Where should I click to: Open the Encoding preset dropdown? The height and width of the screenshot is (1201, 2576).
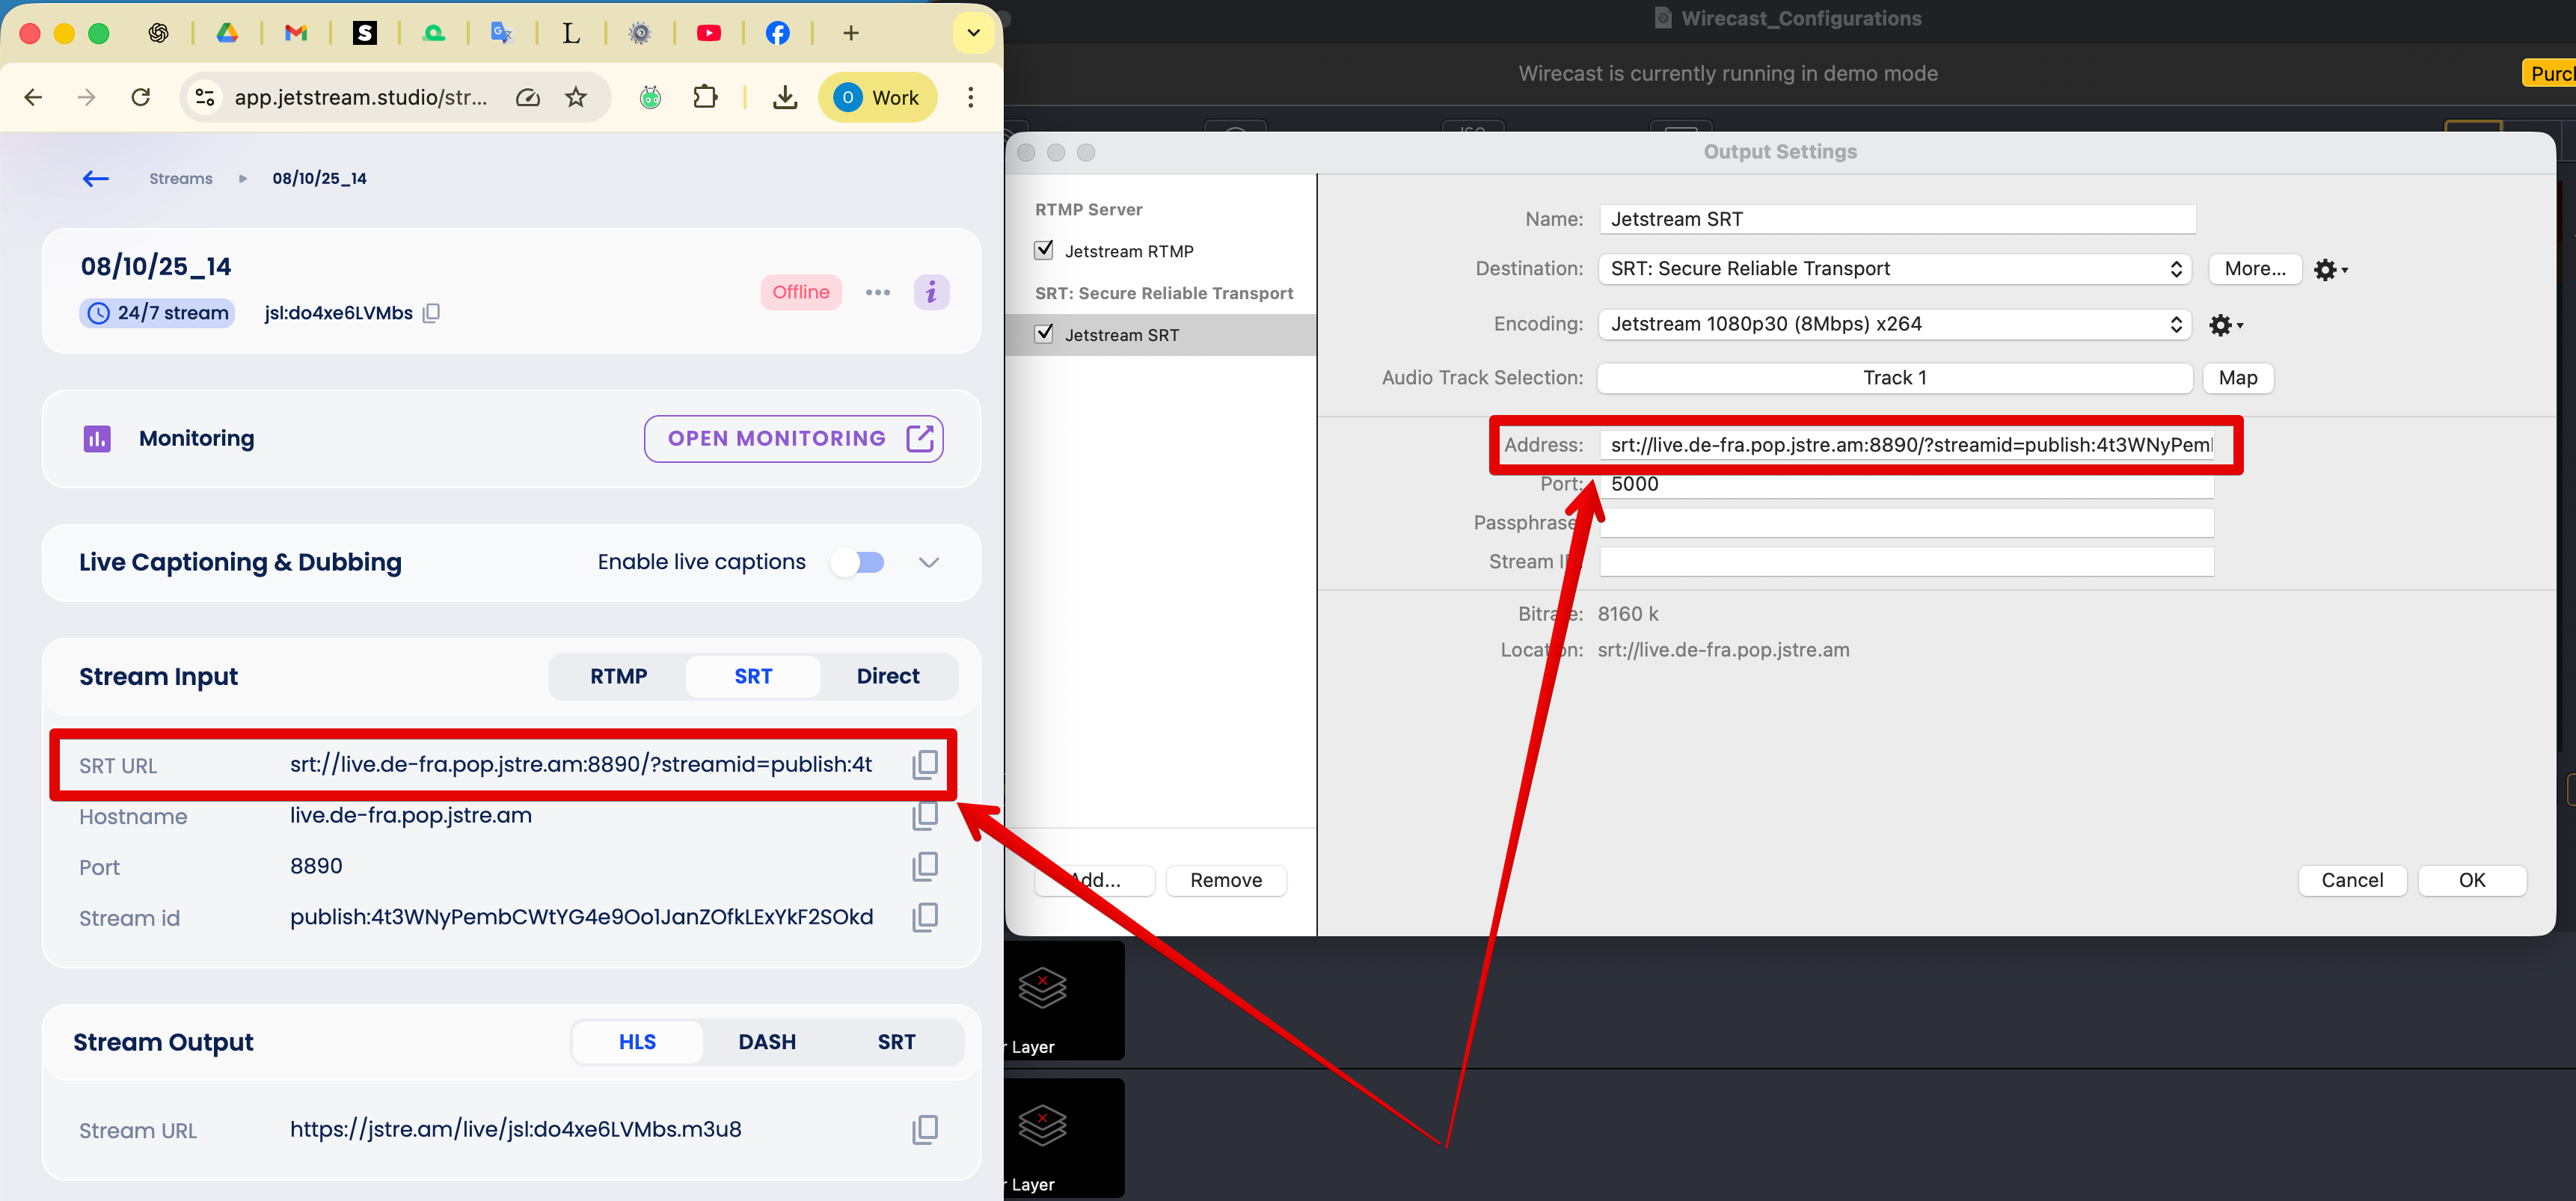(1894, 324)
